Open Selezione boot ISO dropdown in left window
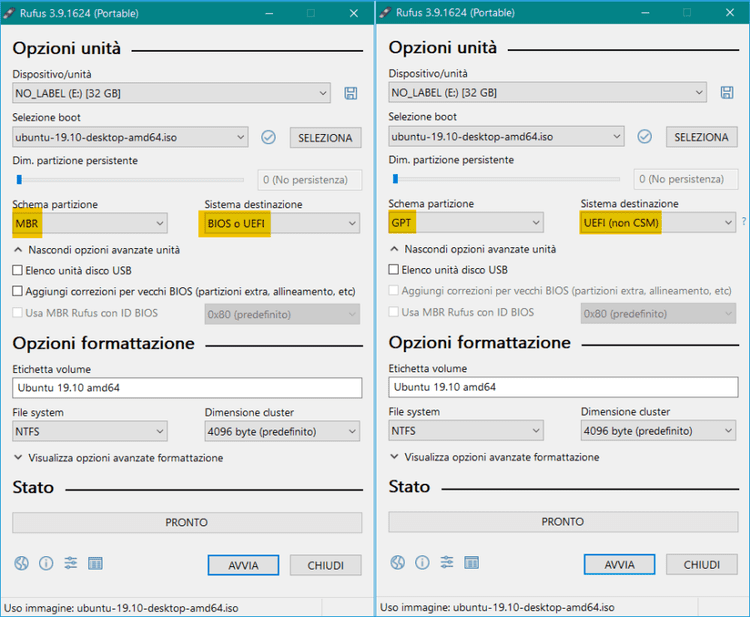750x617 pixels. 130,137
